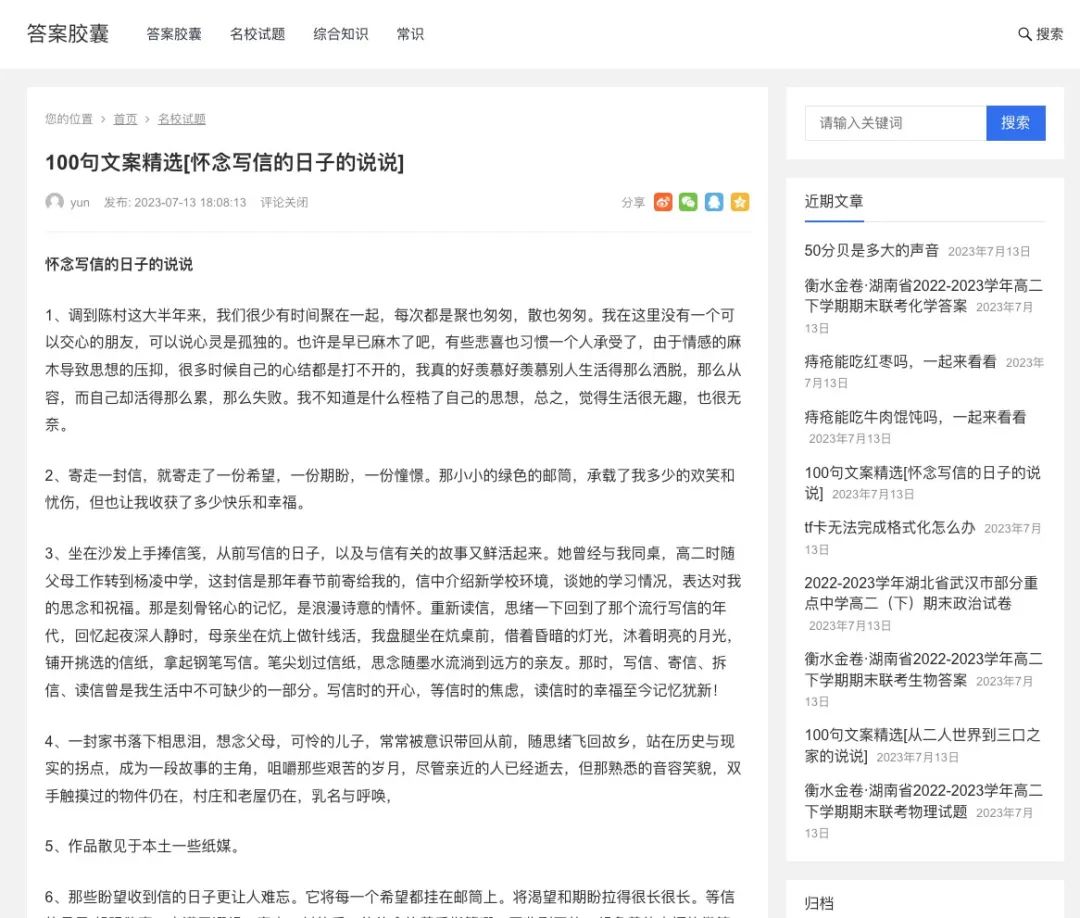Click author yun's avatar icon

pos(54,202)
